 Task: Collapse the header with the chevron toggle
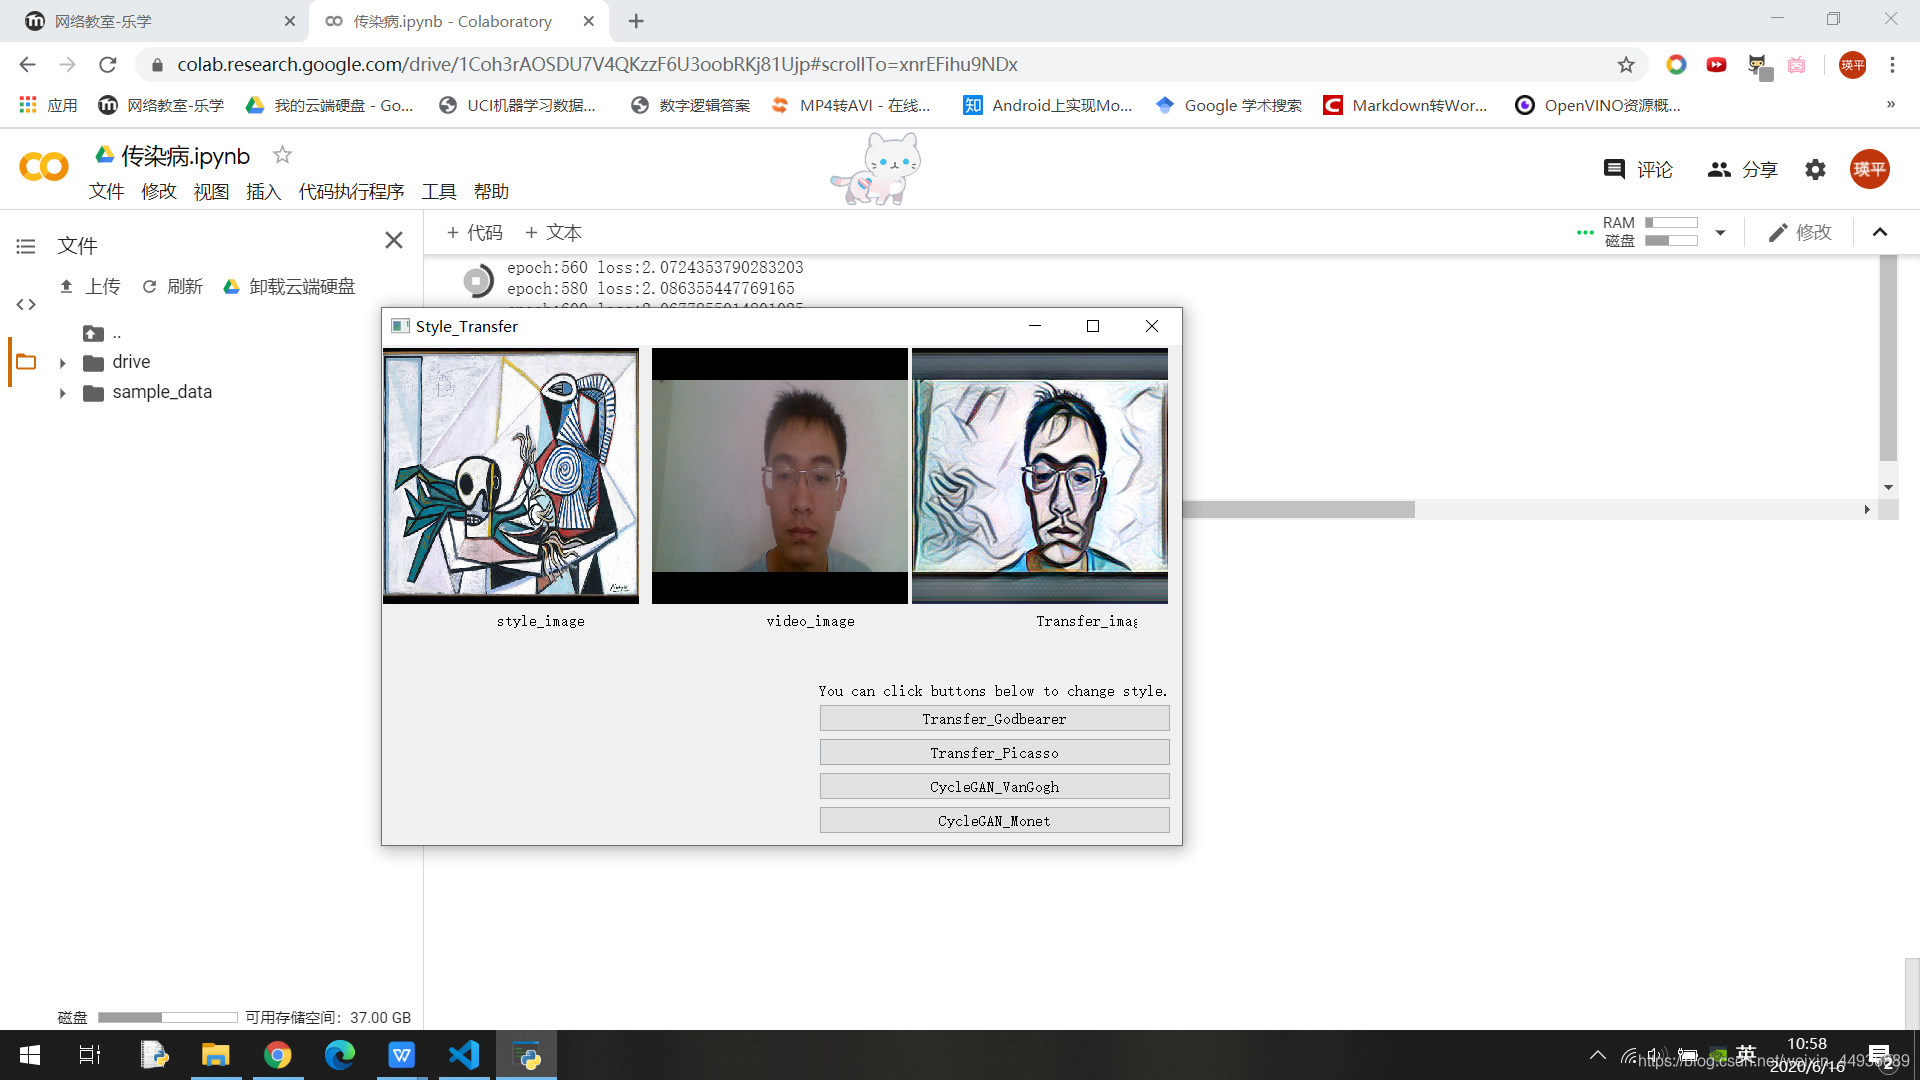(1879, 232)
